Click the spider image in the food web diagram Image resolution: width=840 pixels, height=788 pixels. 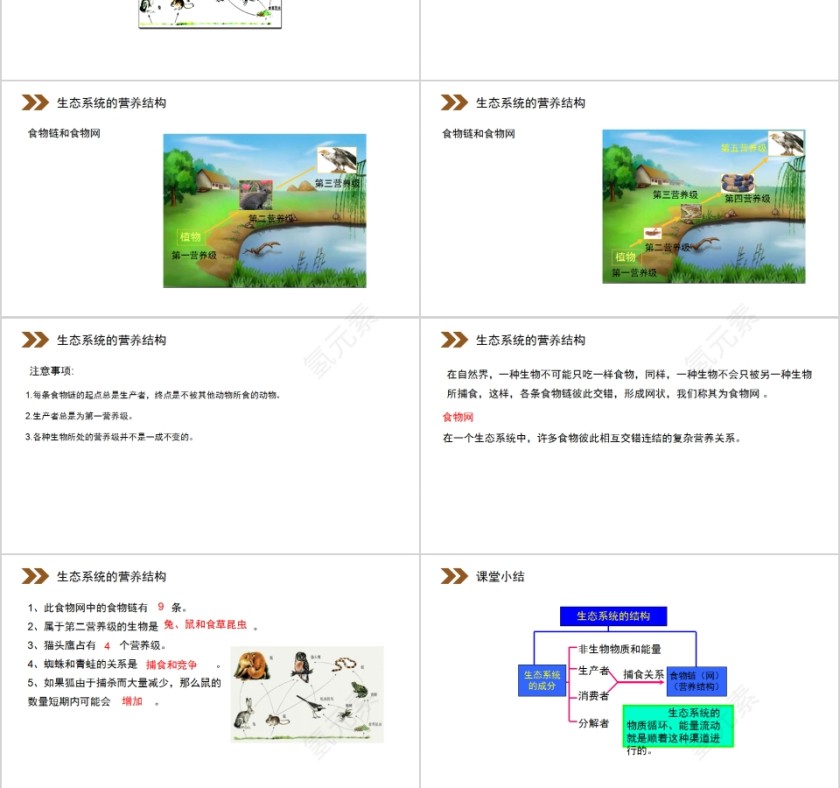[347, 713]
